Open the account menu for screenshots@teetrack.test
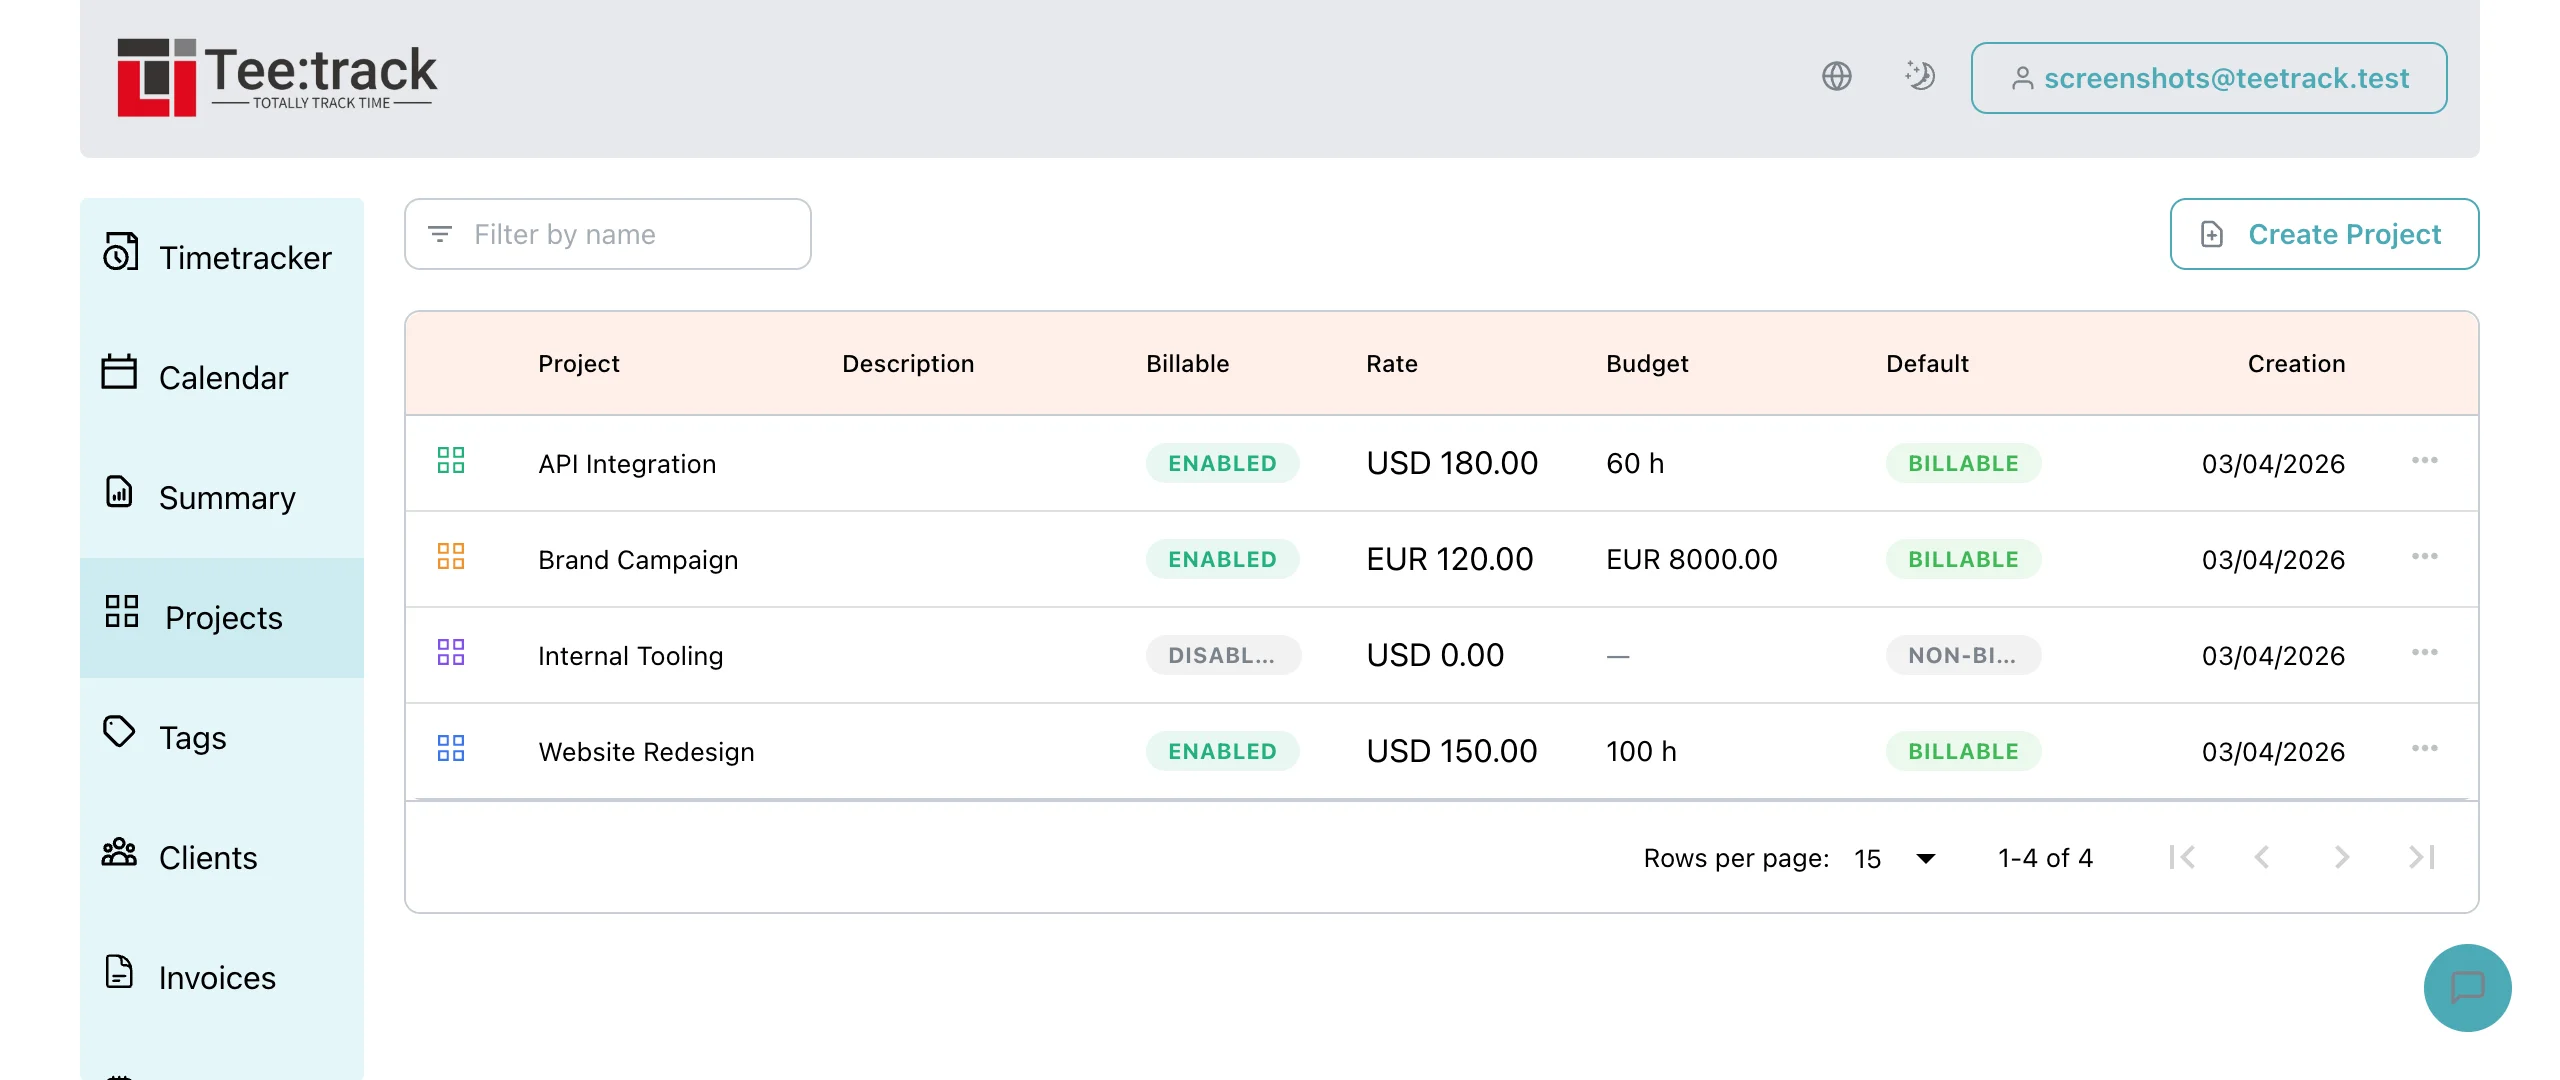2560x1080 pixels. [x=2208, y=77]
